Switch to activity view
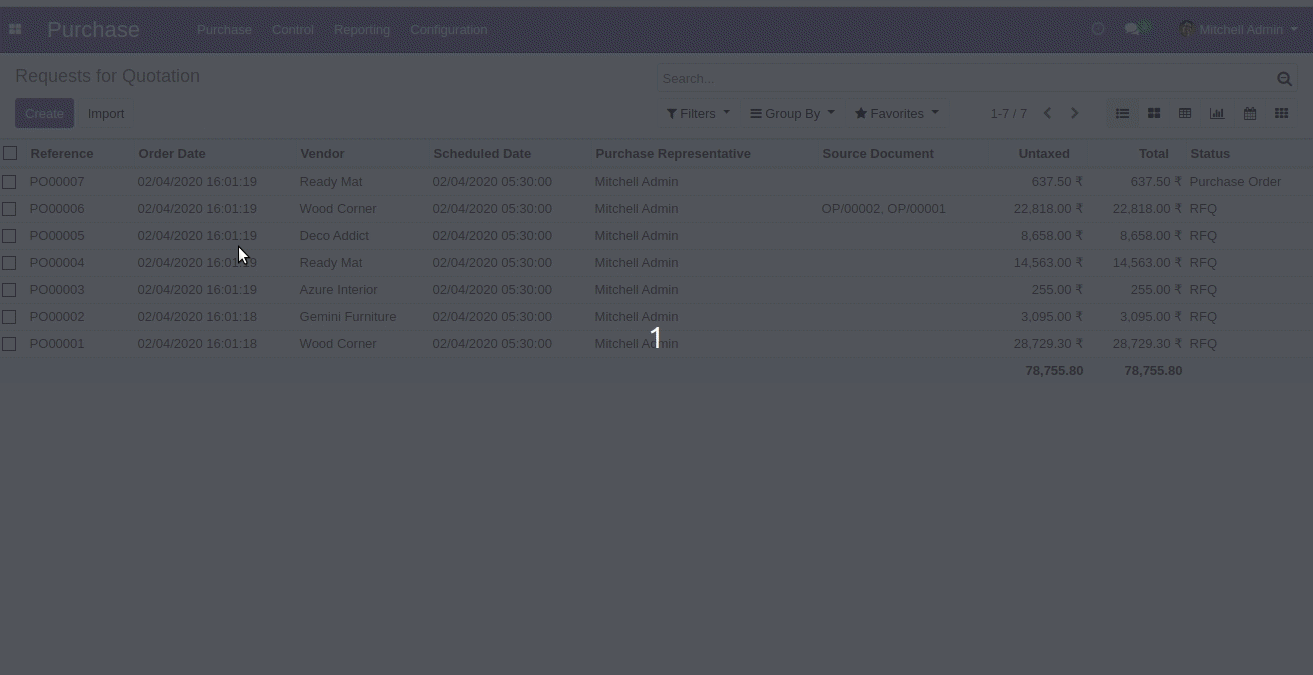Screen dimensions: 1313x675 (x=1281, y=114)
